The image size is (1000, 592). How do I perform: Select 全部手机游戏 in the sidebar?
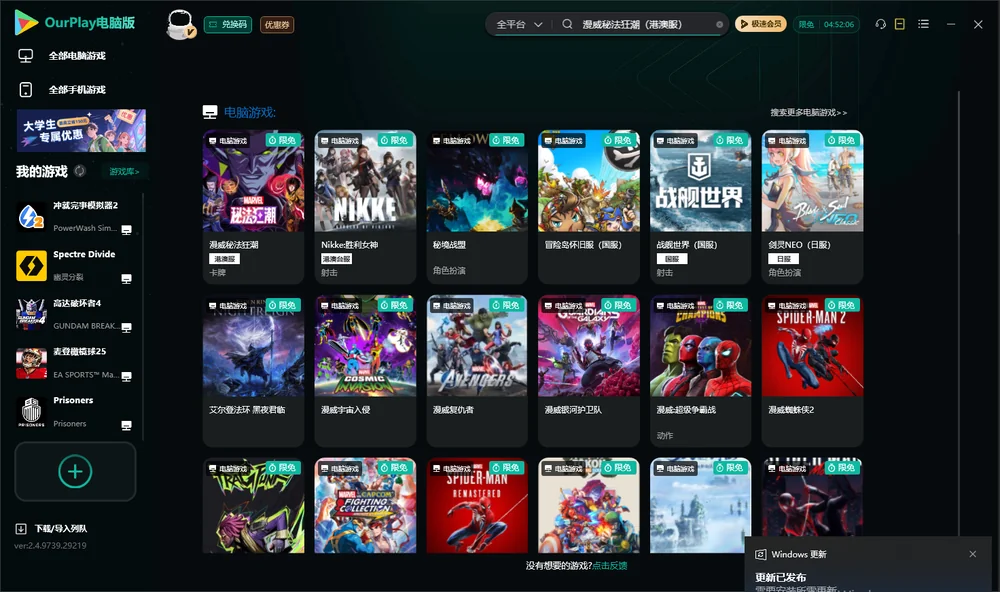[77, 89]
